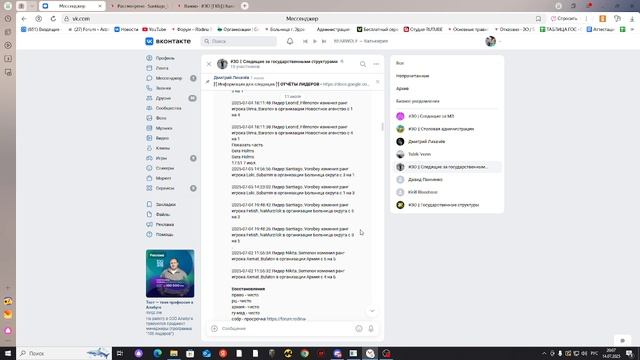Click the ВКонтакте logo
Screen dimensions: 640x360
click(x=168, y=41)
